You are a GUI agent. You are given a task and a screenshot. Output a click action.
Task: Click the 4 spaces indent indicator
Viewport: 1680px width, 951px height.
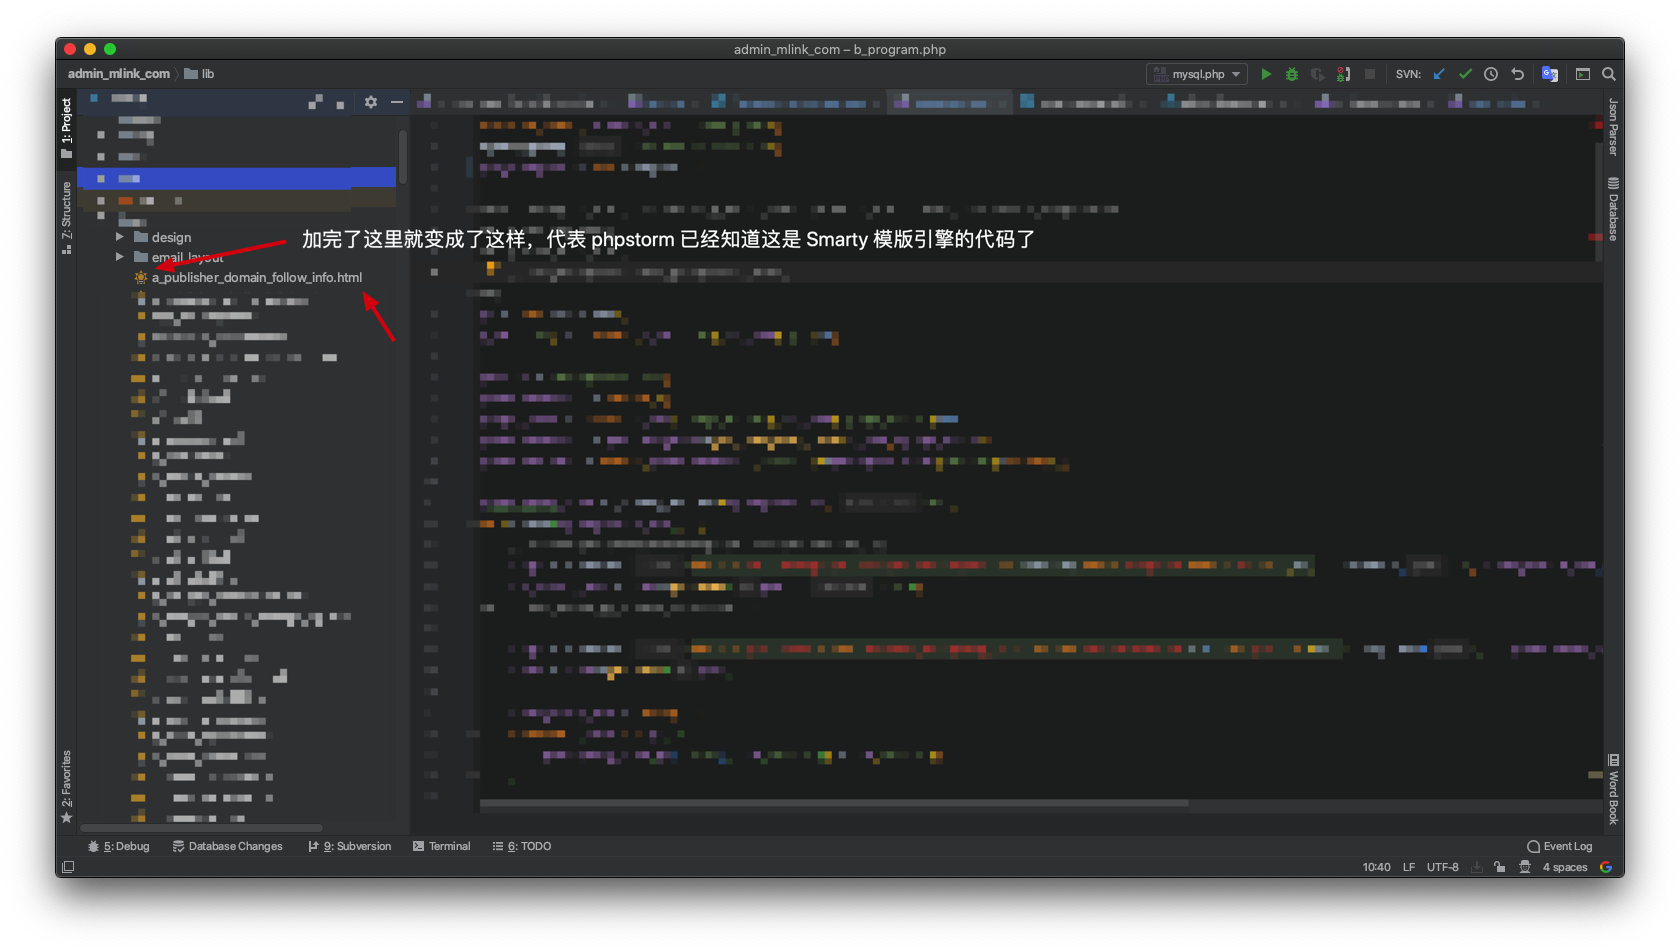click(1564, 867)
